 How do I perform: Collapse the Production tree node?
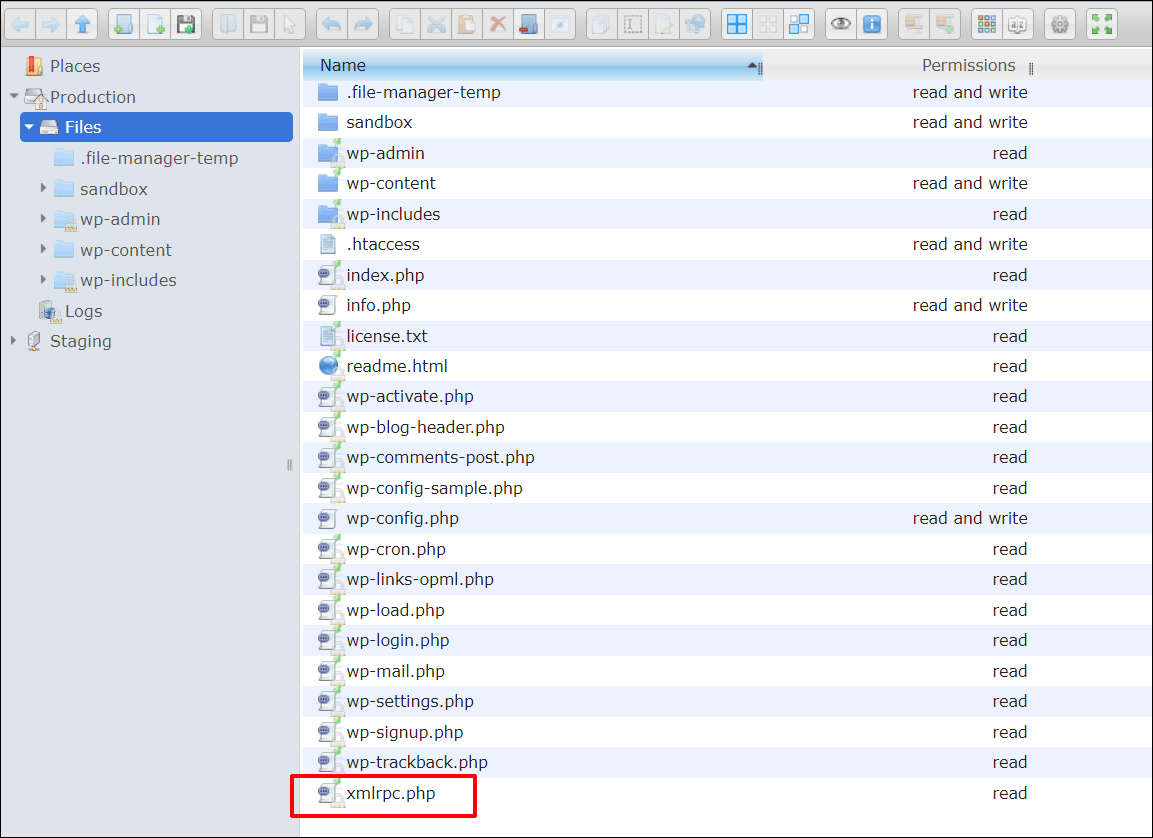tap(14, 96)
